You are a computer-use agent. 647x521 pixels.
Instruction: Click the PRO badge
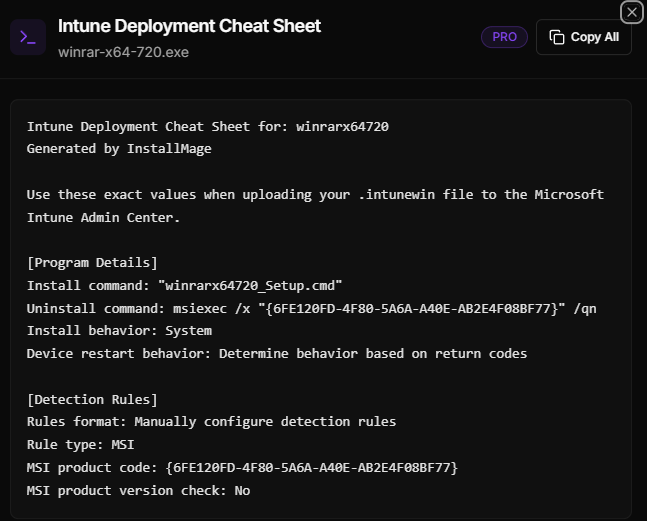pyautogui.click(x=504, y=37)
